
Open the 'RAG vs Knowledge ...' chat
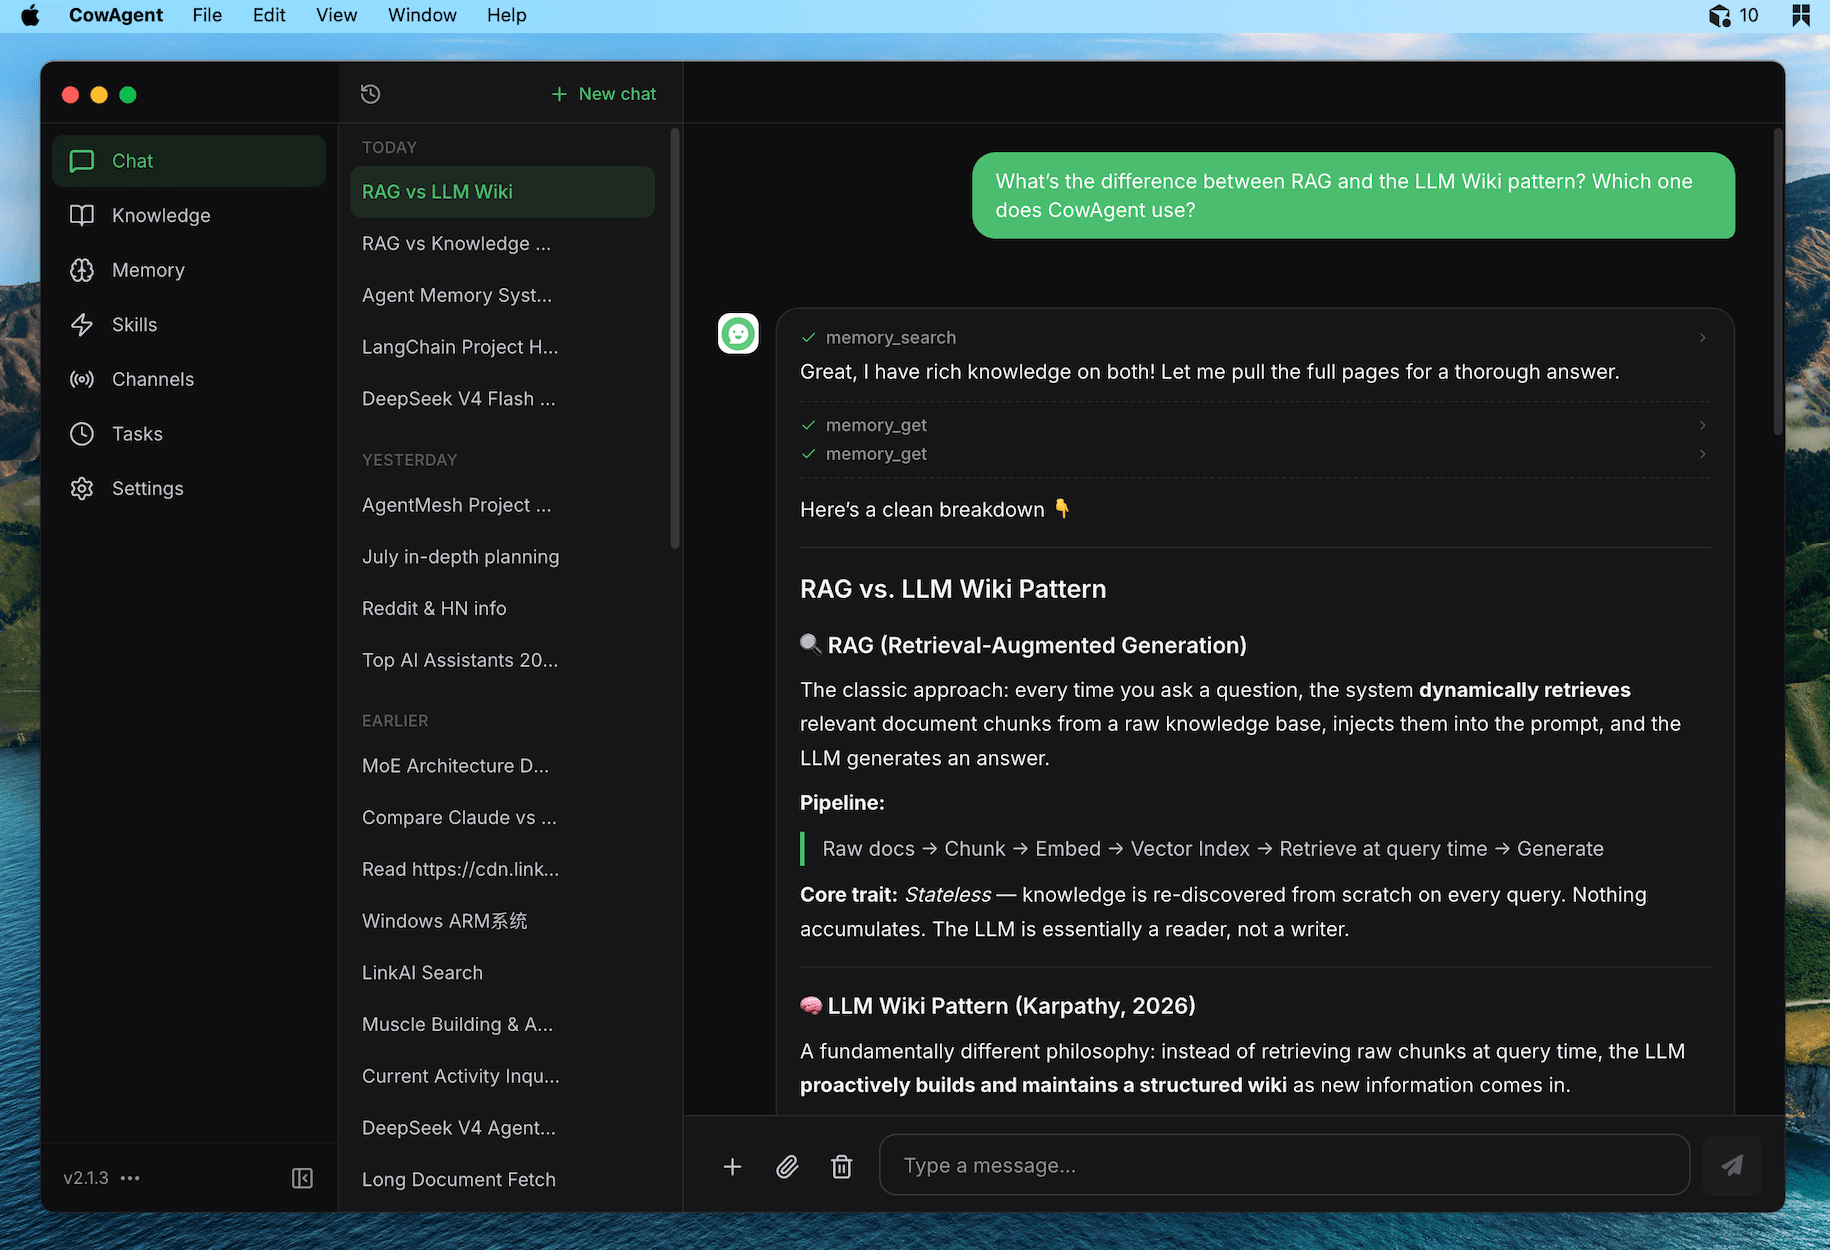502,244
